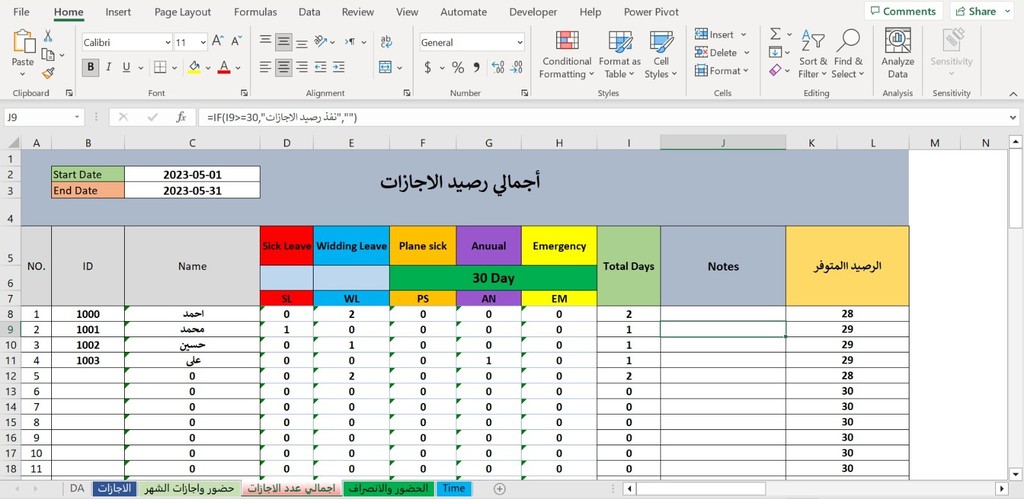Image resolution: width=1024 pixels, height=499 pixels.
Task: Open Cell Styles gallery
Action: [661, 54]
